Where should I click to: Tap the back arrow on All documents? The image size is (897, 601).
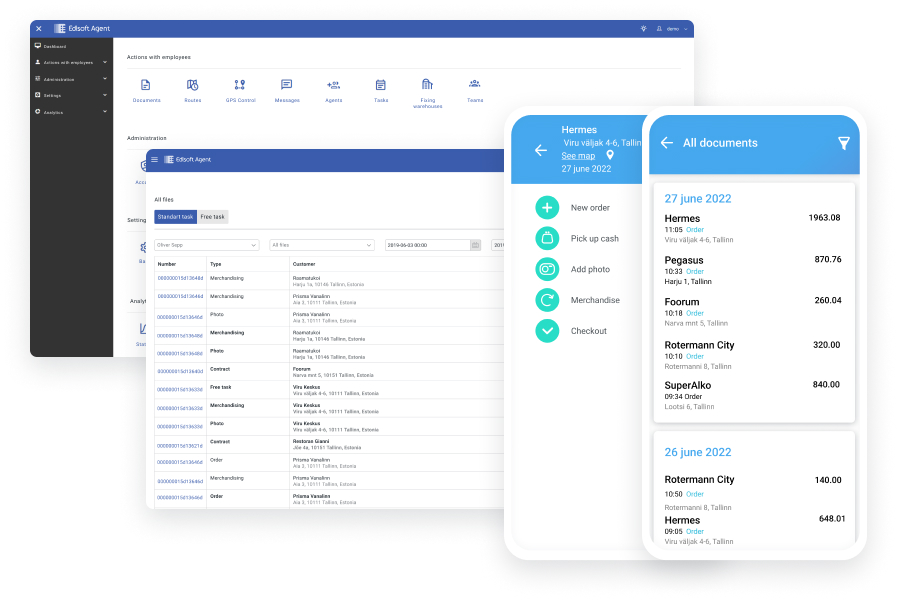click(667, 143)
